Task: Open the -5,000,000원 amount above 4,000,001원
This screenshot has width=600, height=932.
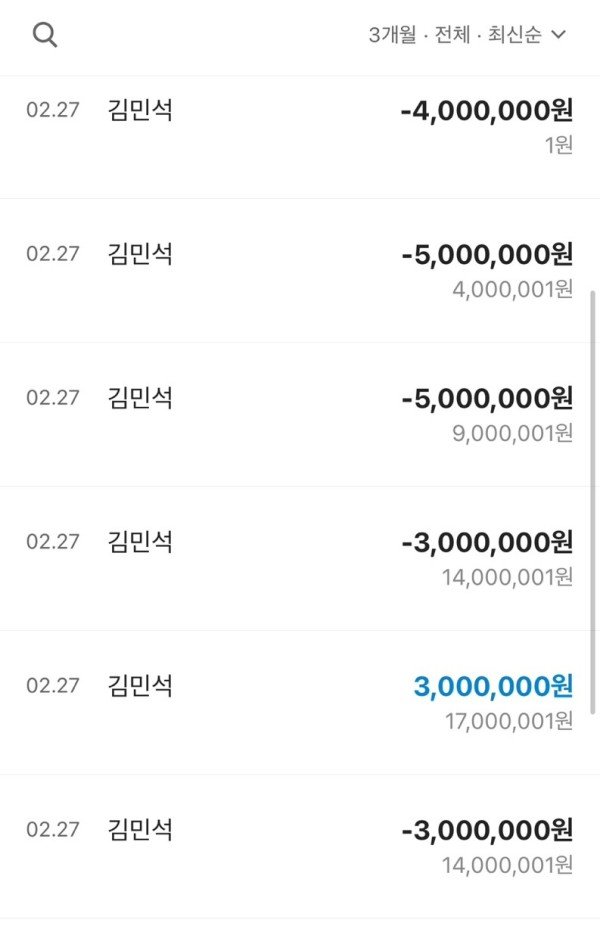Action: [x=487, y=255]
